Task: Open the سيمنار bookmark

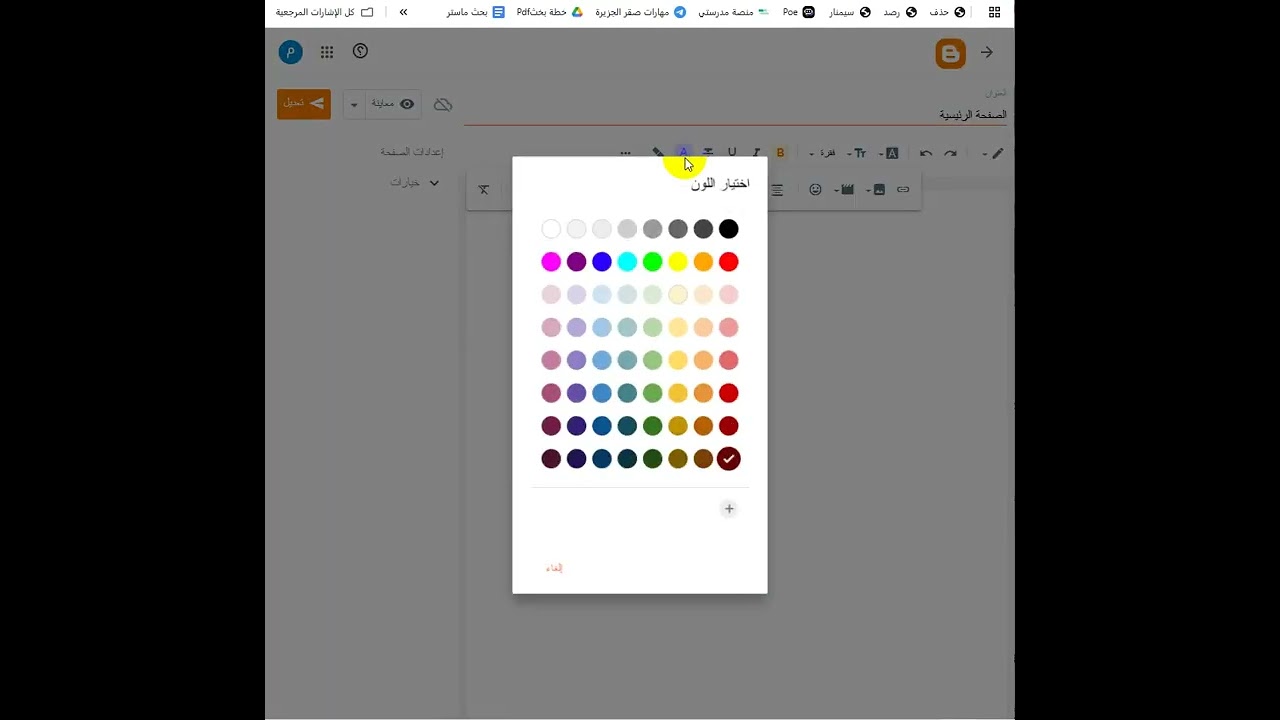Action: coord(850,12)
